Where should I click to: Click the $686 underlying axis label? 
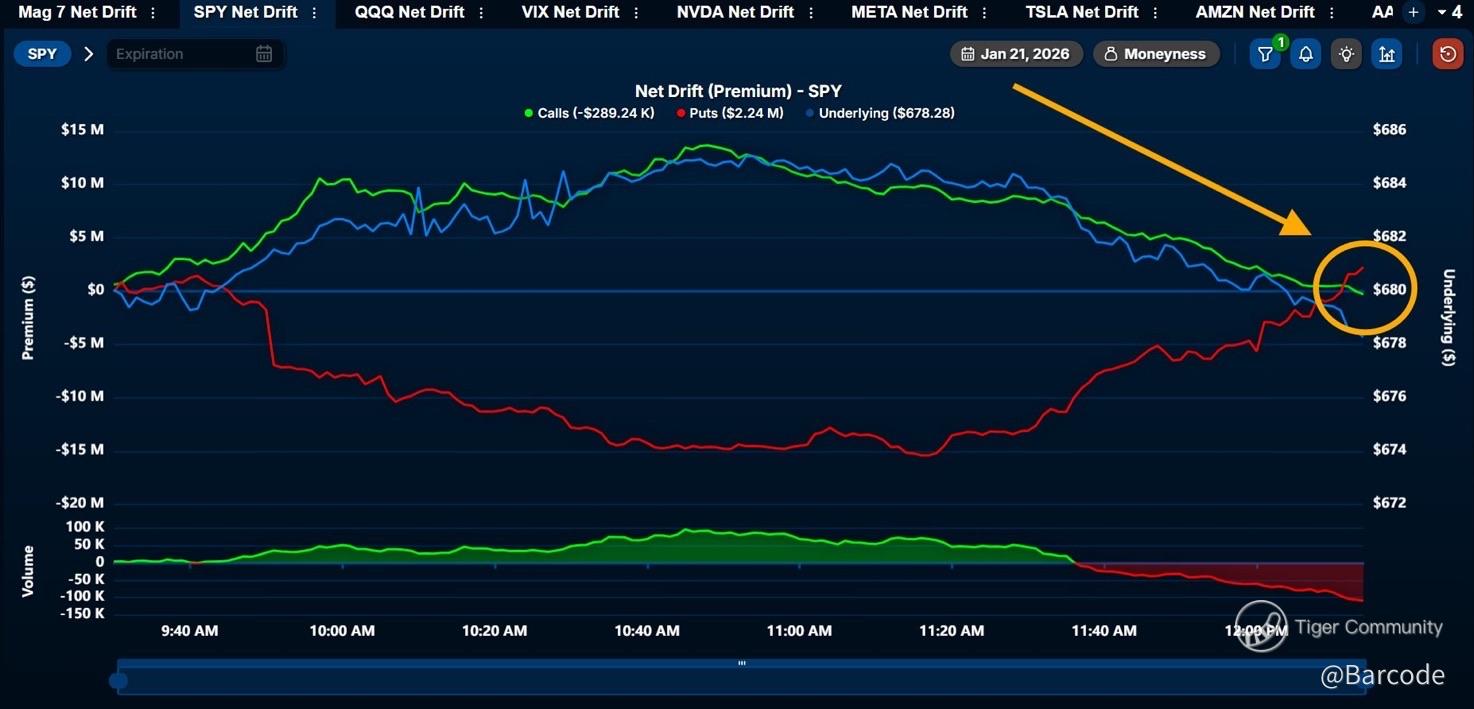tap(1390, 130)
